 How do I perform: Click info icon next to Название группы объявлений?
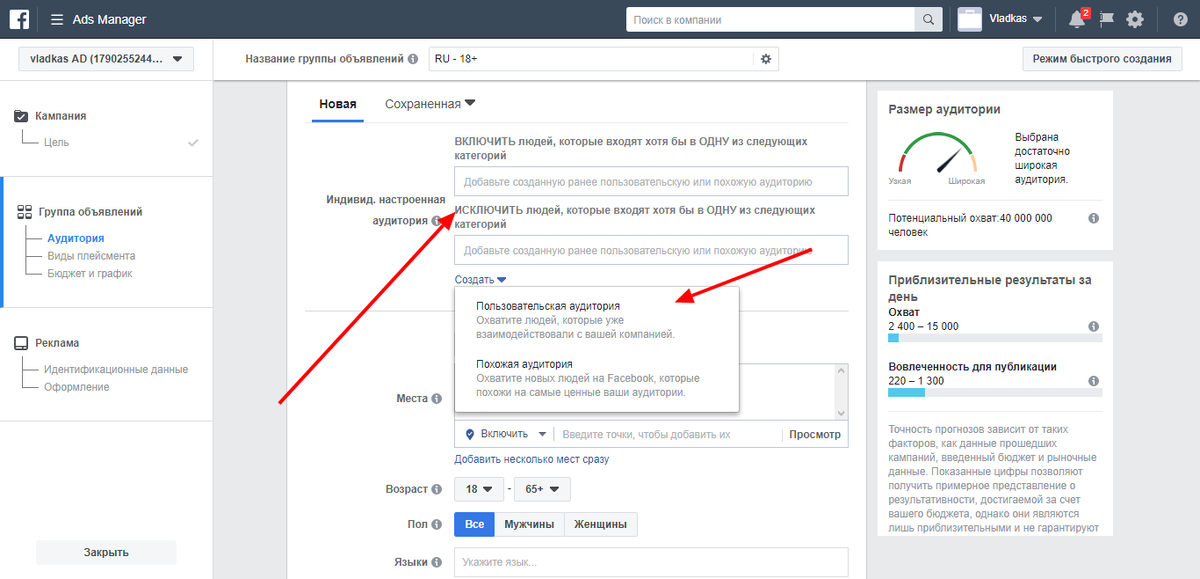tap(413, 59)
